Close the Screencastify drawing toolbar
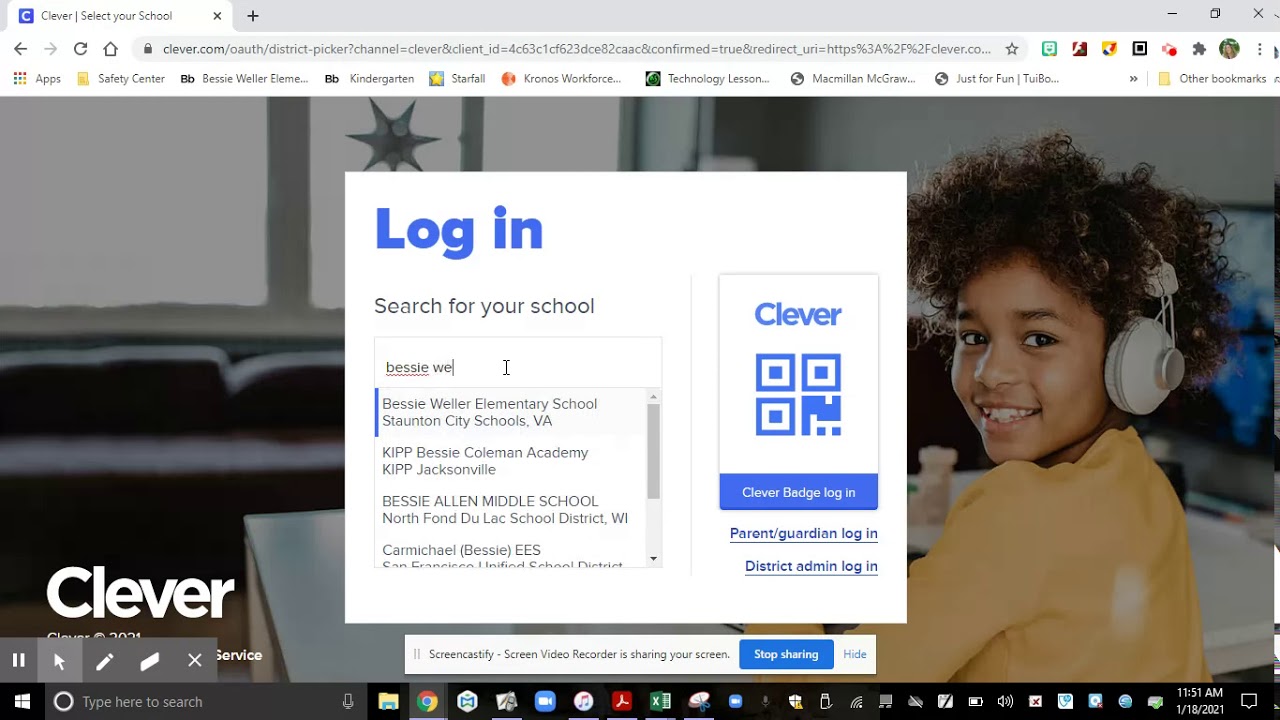1280x720 pixels. point(195,660)
